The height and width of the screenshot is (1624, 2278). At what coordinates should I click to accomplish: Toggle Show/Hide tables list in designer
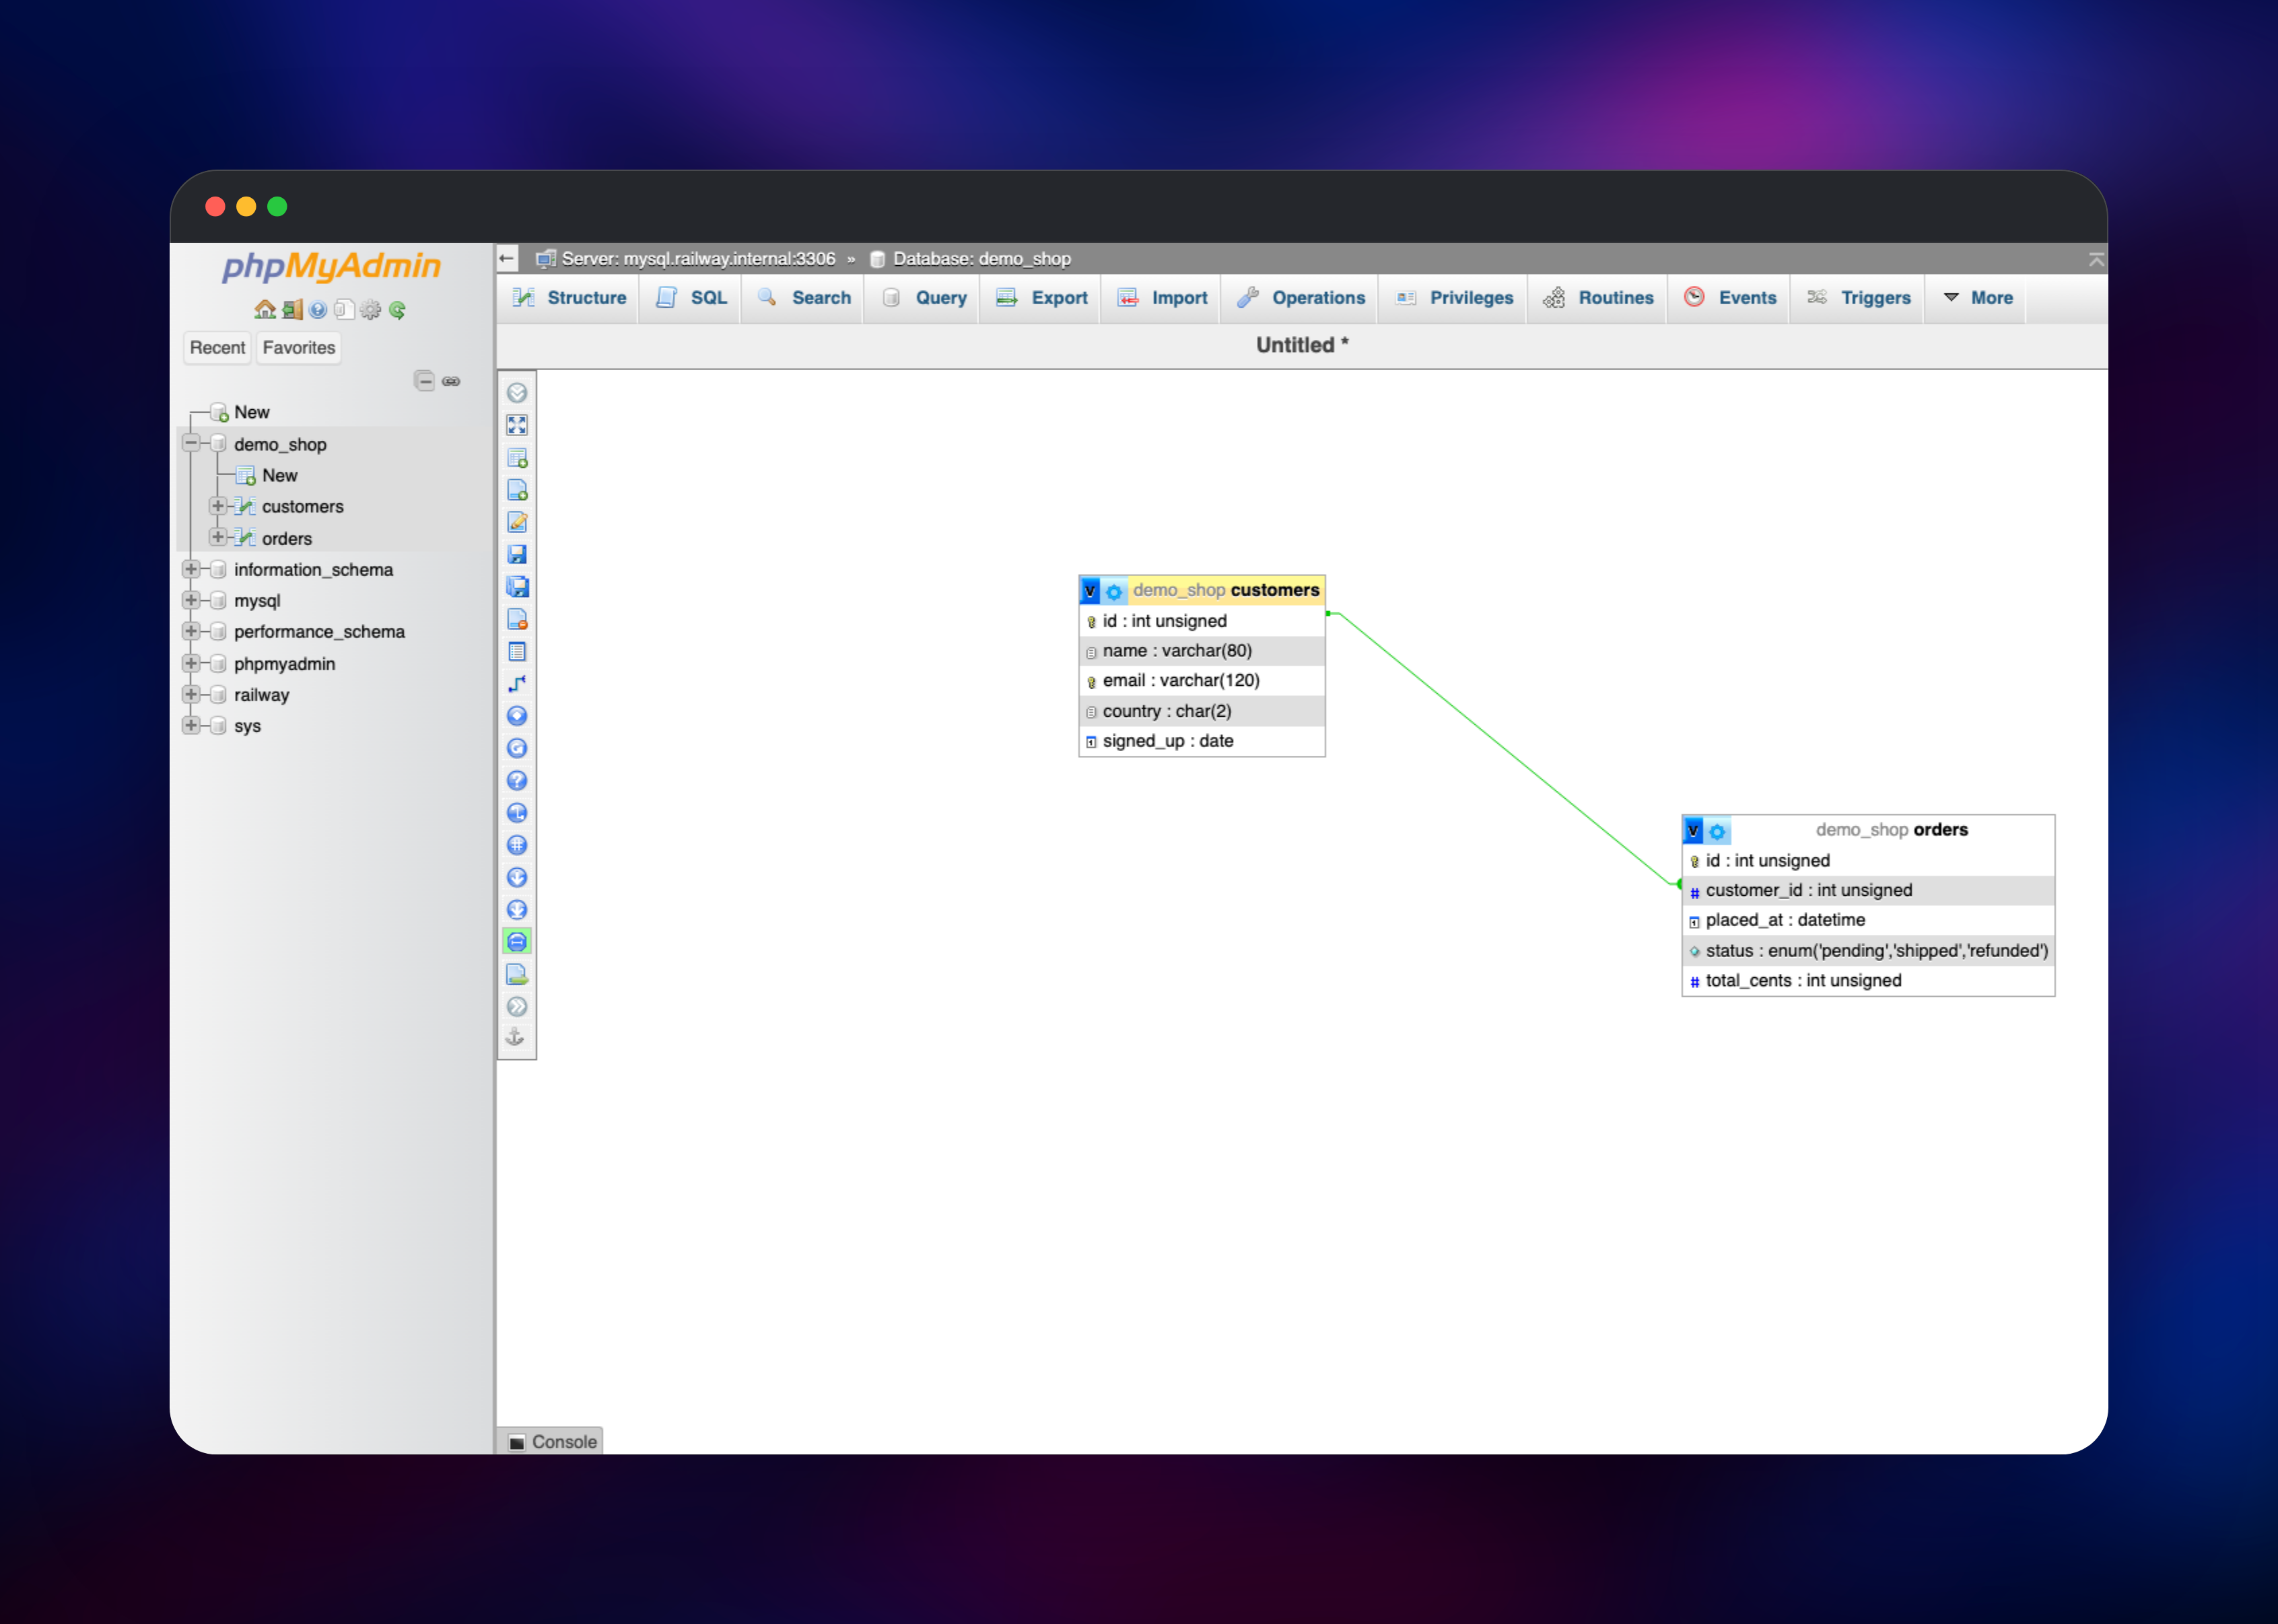click(517, 393)
